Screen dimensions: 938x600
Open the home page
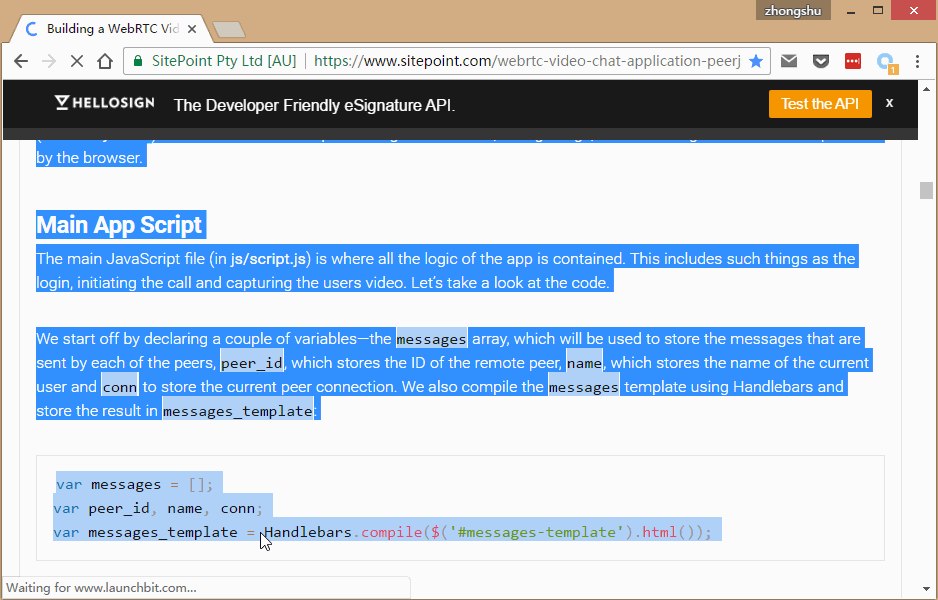[105, 61]
